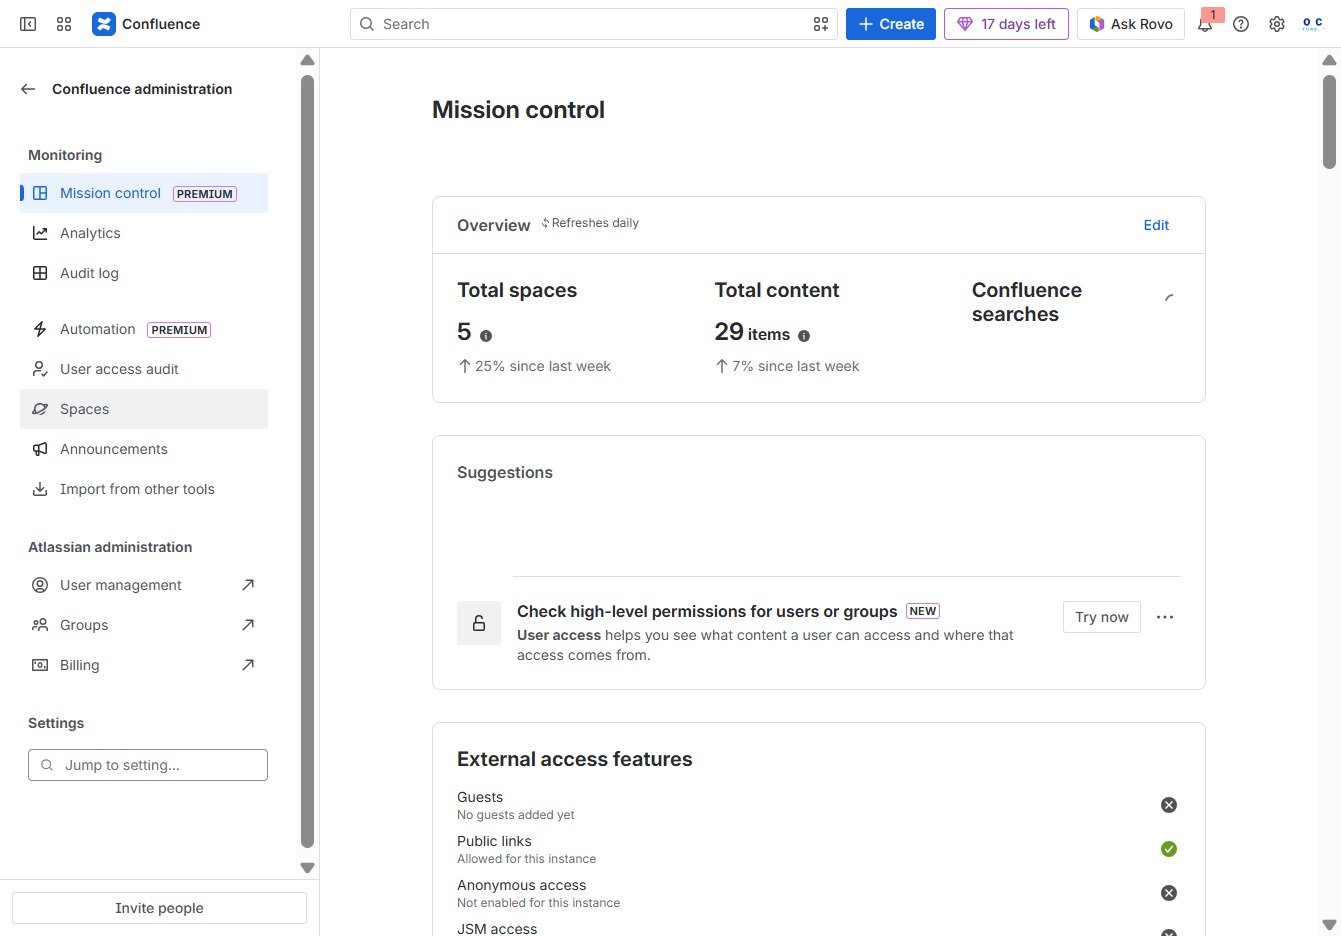The image size is (1341, 936).
Task: Open Ask Rovo
Action: (x=1131, y=24)
